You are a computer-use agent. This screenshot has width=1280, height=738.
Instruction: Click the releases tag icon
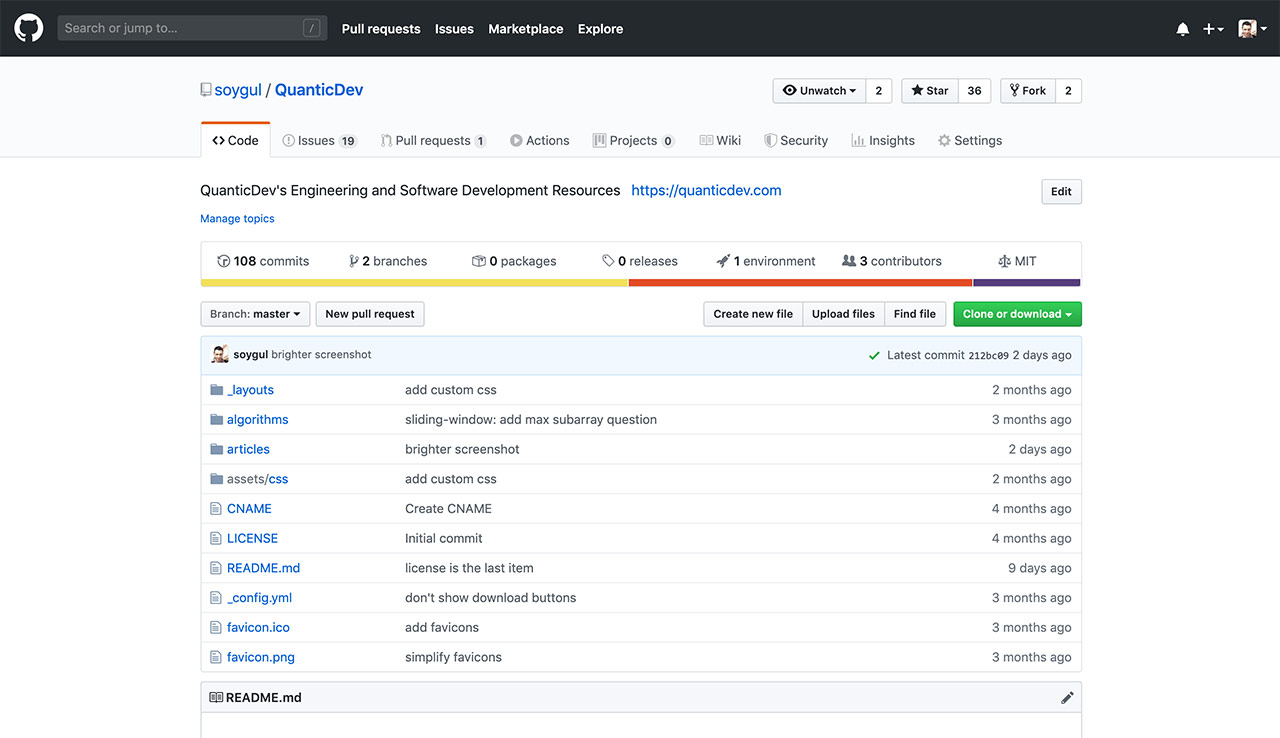pyautogui.click(x=608, y=261)
